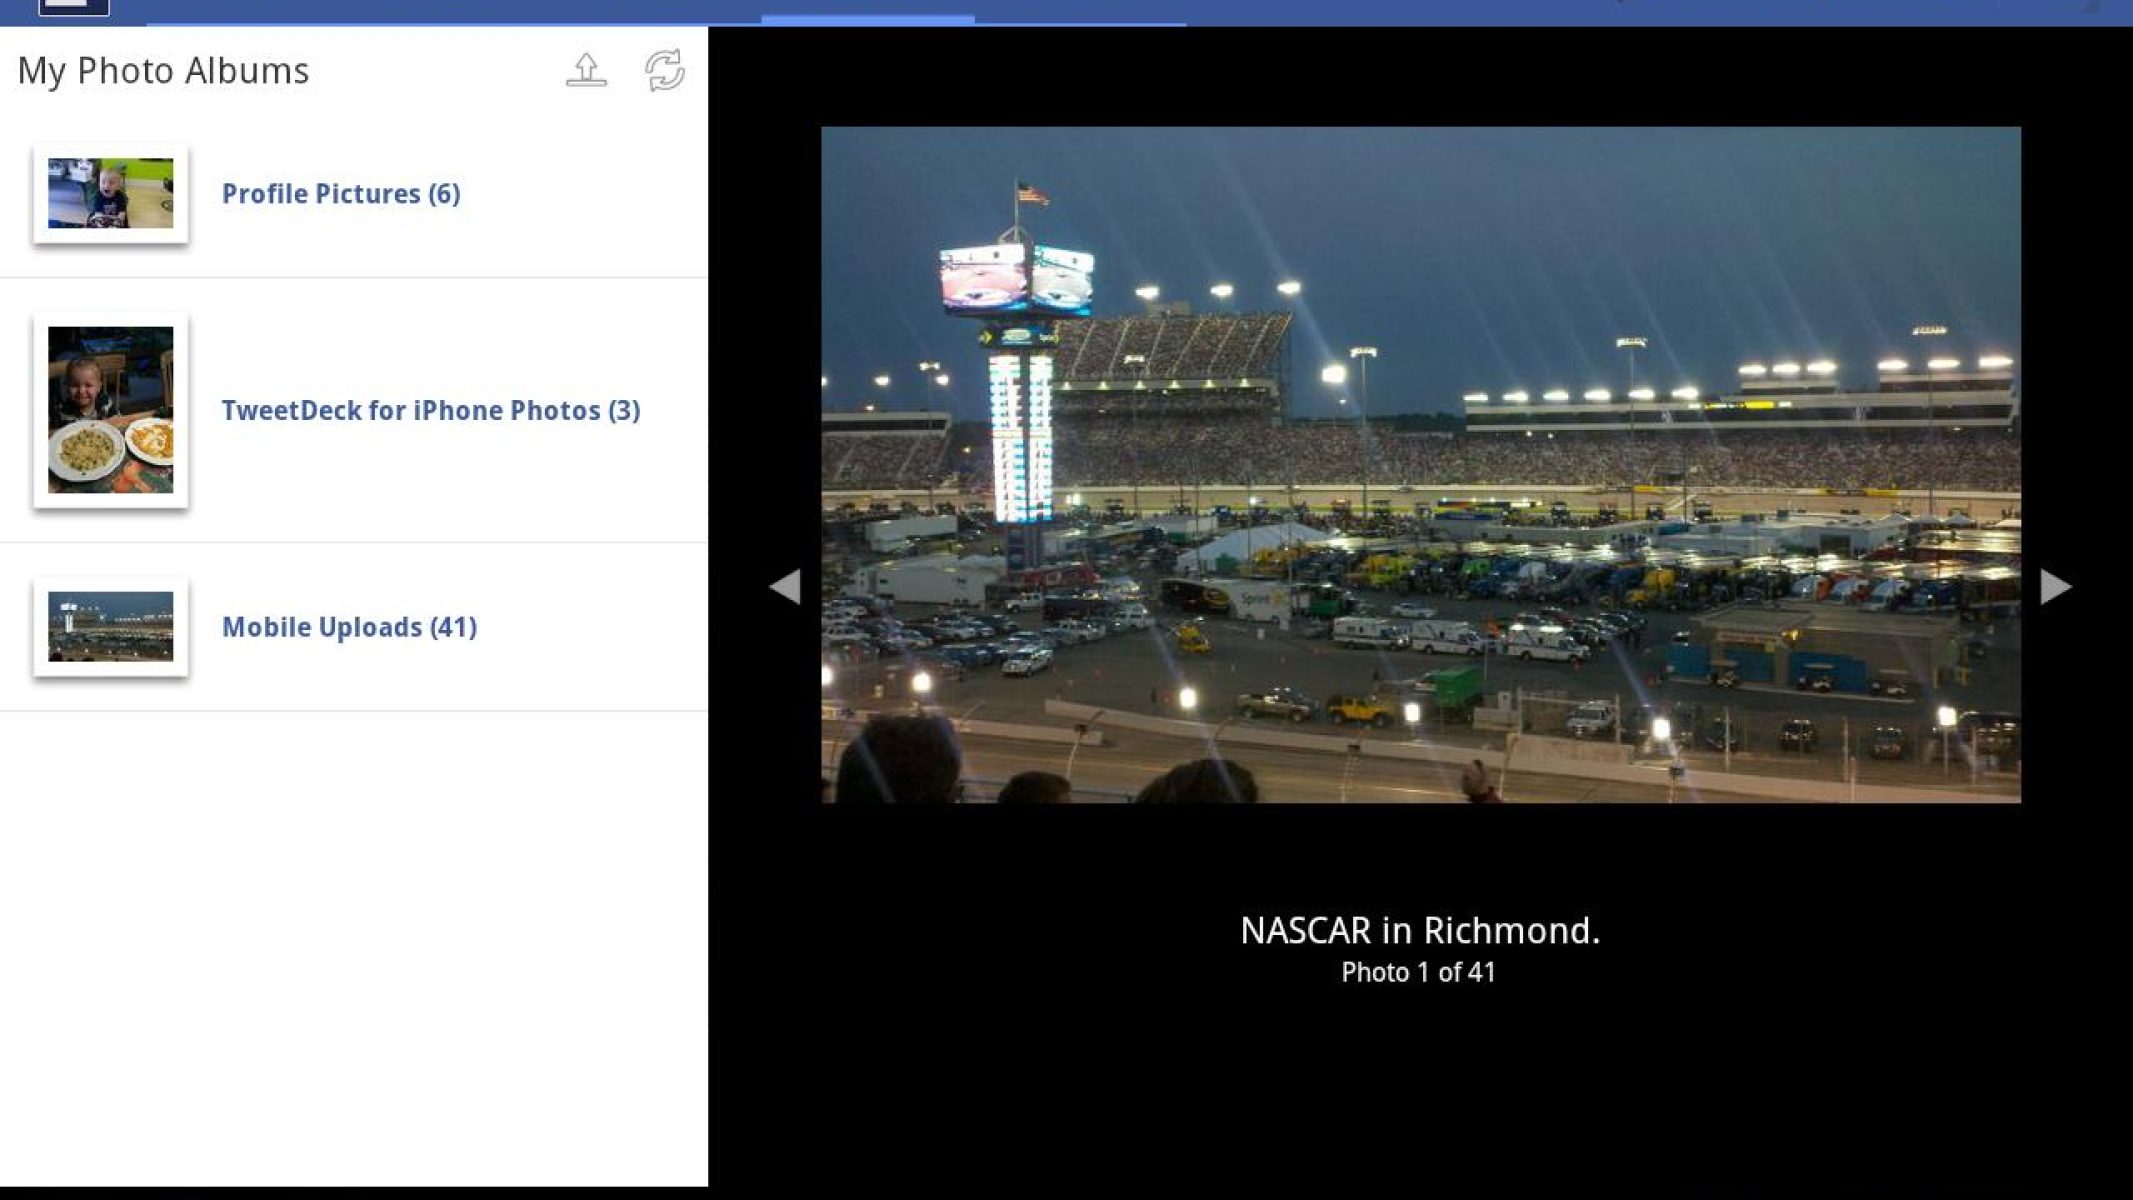This screenshot has width=2133, height=1200.
Task: Open the Profile Pictures album thumbnail
Action: point(110,193)
